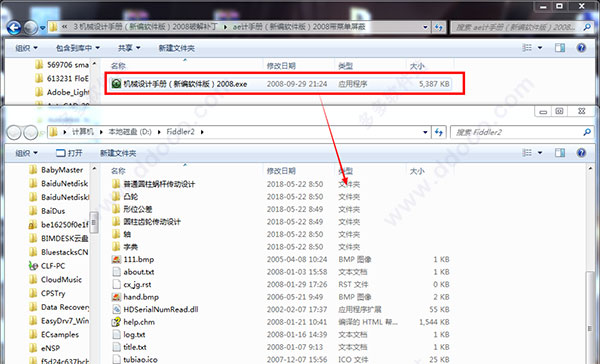Image resolution: width=600 pixels, height=364 pixels.
Task: Select BluestacksCN folder in navigation tree
Action: 59,252
